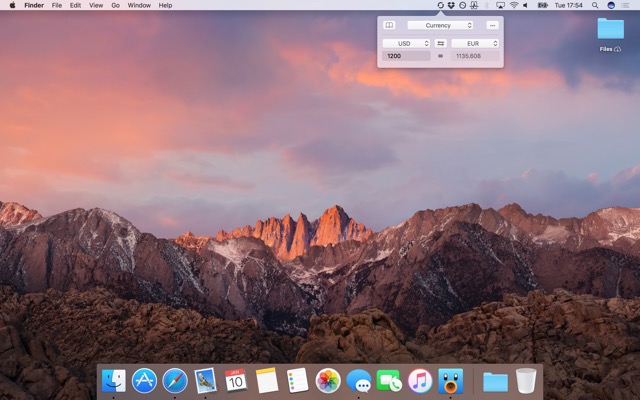Open Notification Center

point(625,5)
